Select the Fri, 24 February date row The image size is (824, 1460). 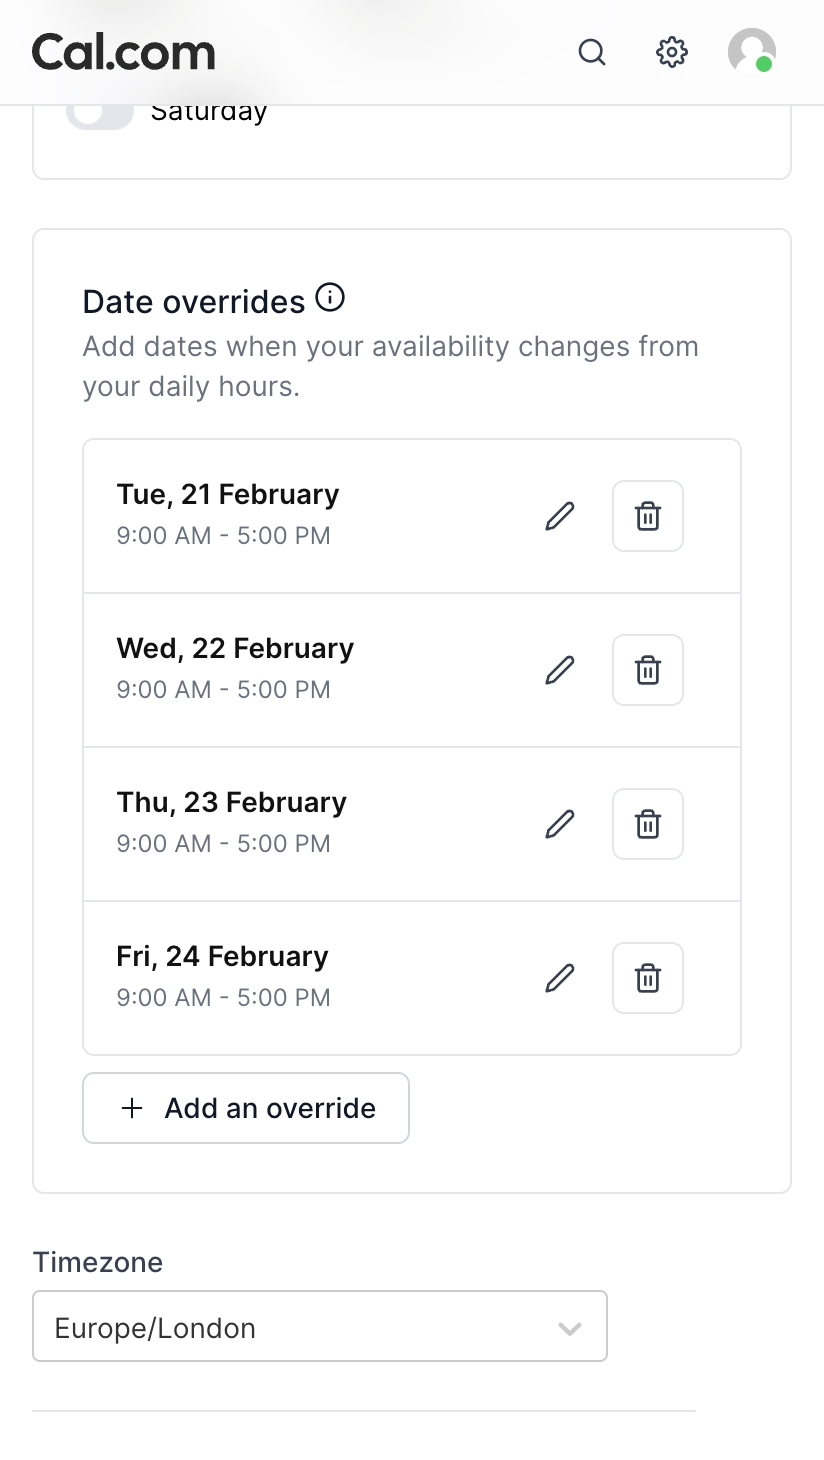300,978
